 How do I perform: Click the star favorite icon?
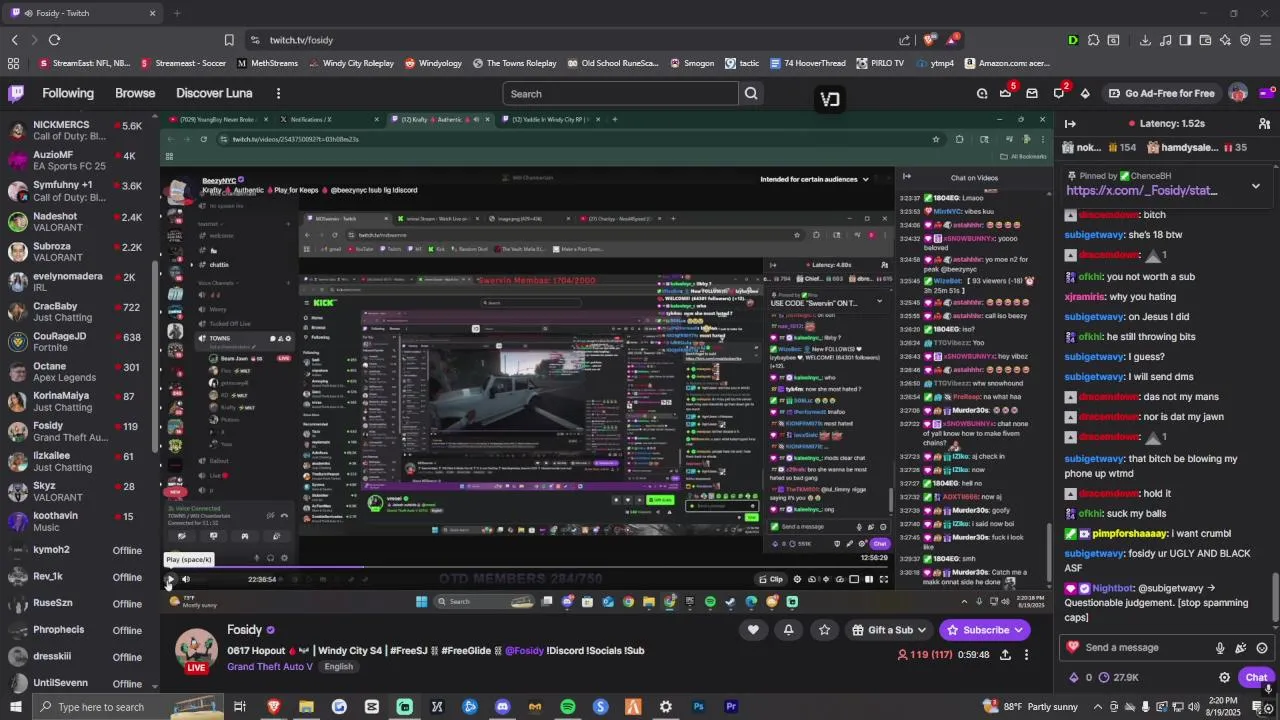coord(824,630)
